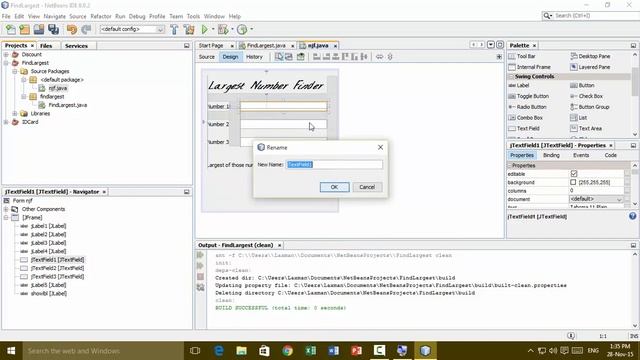Click the stop icon in Output window

click(200, 277)
